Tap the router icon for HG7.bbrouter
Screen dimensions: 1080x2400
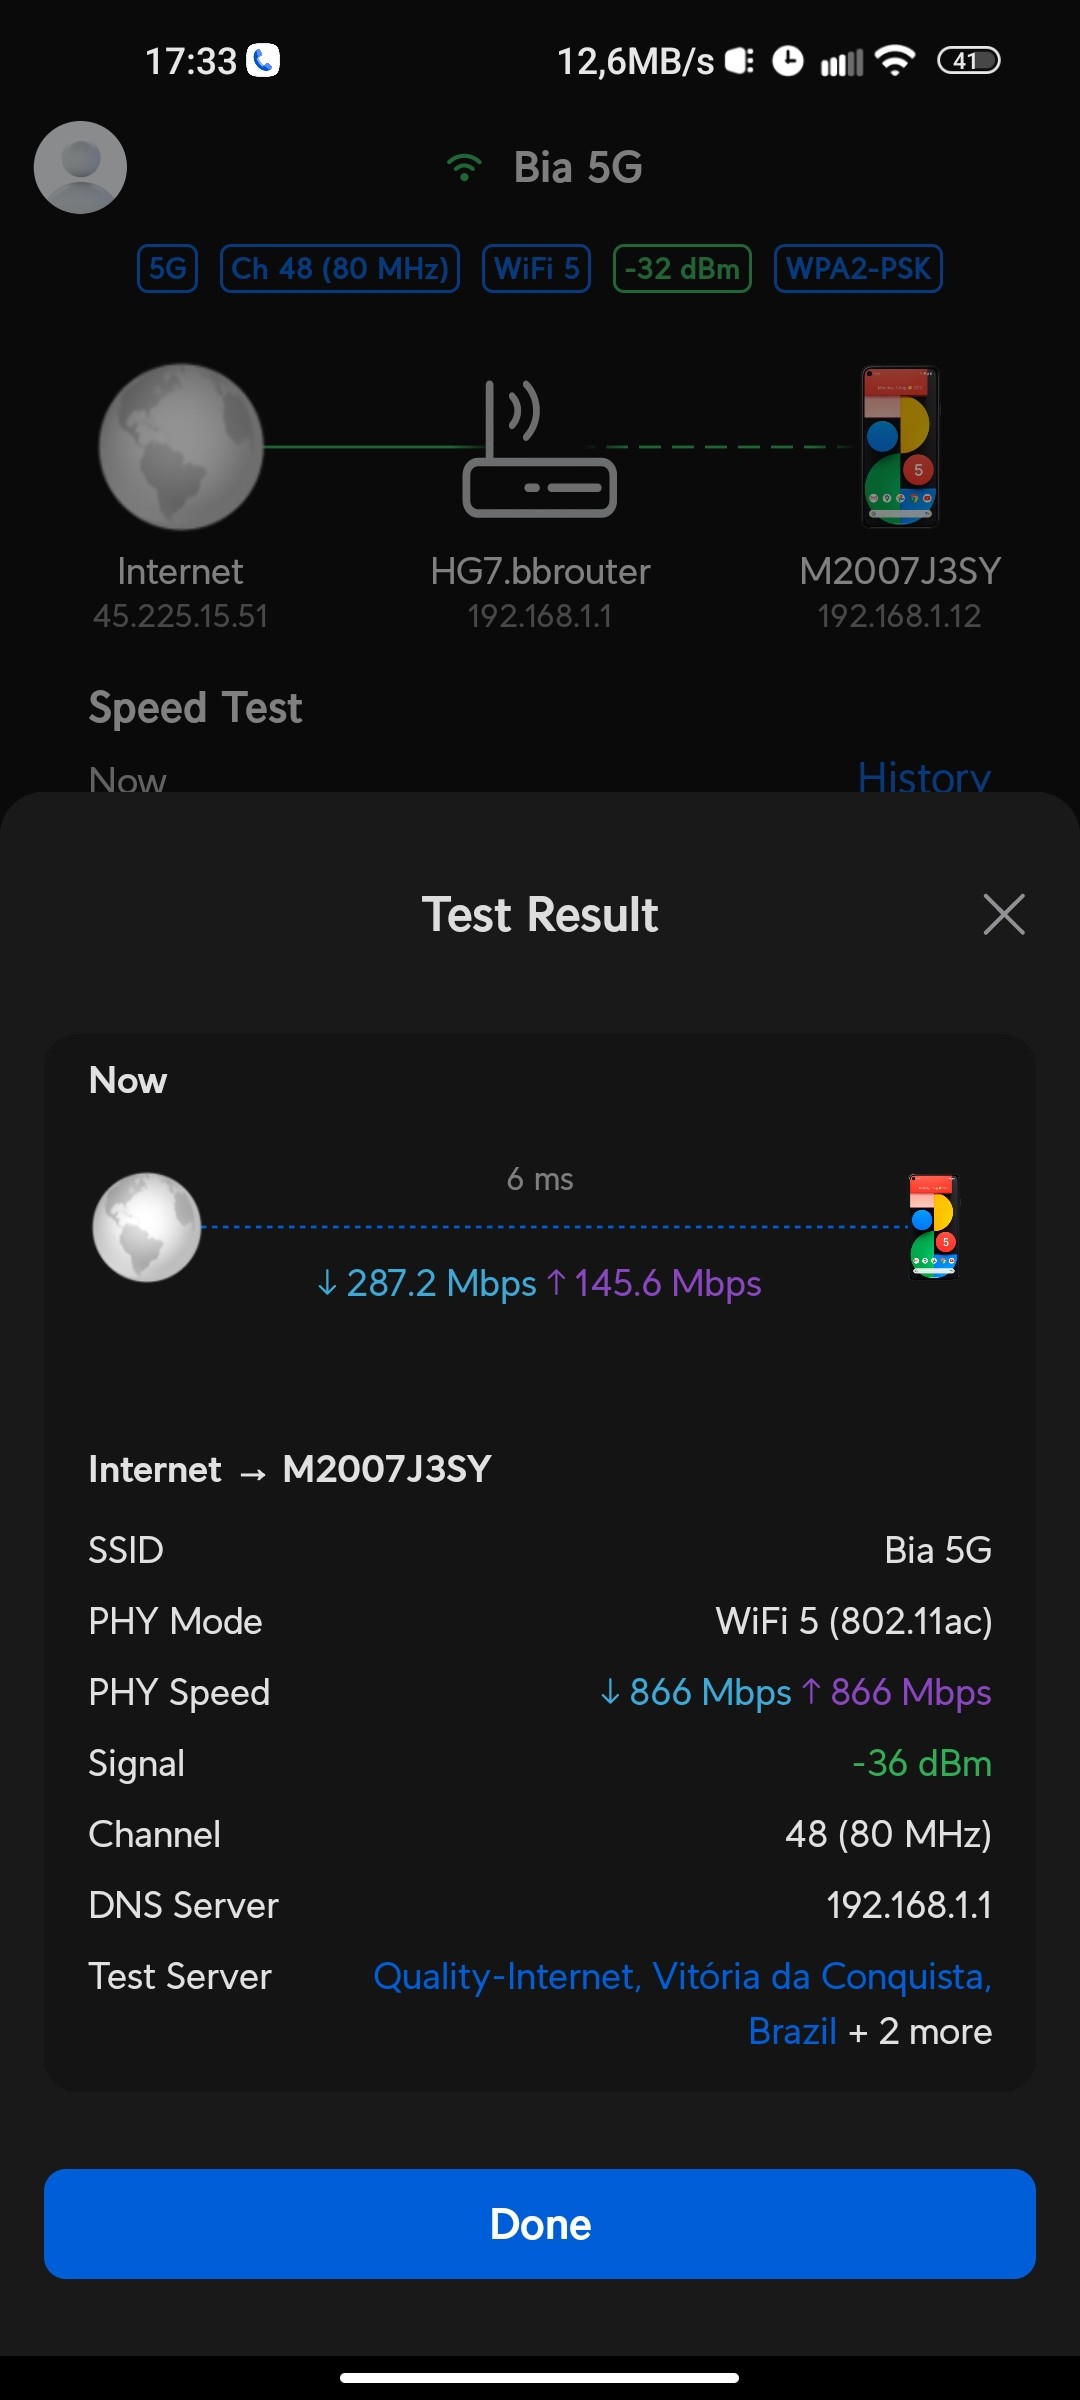[x=539, y=449]
